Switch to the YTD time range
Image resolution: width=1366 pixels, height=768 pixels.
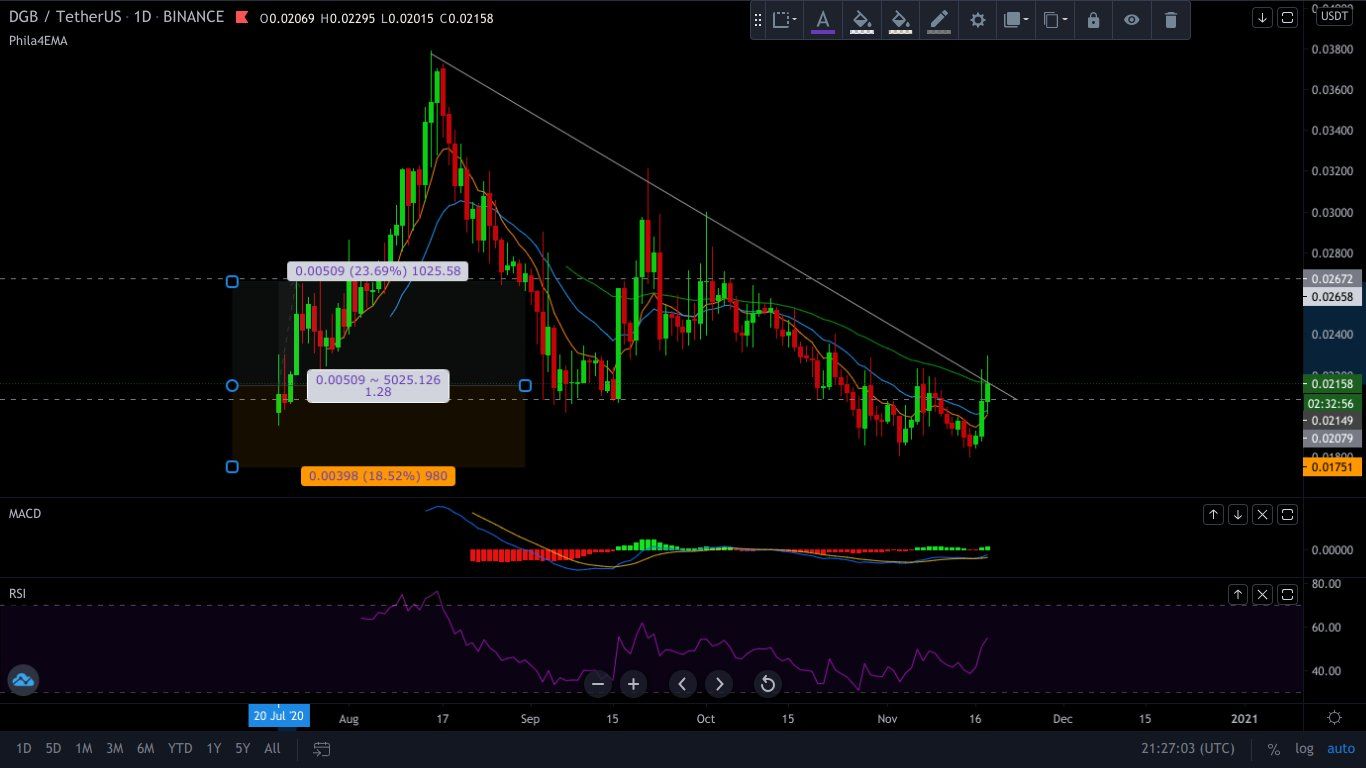click(x=180, y=748)
